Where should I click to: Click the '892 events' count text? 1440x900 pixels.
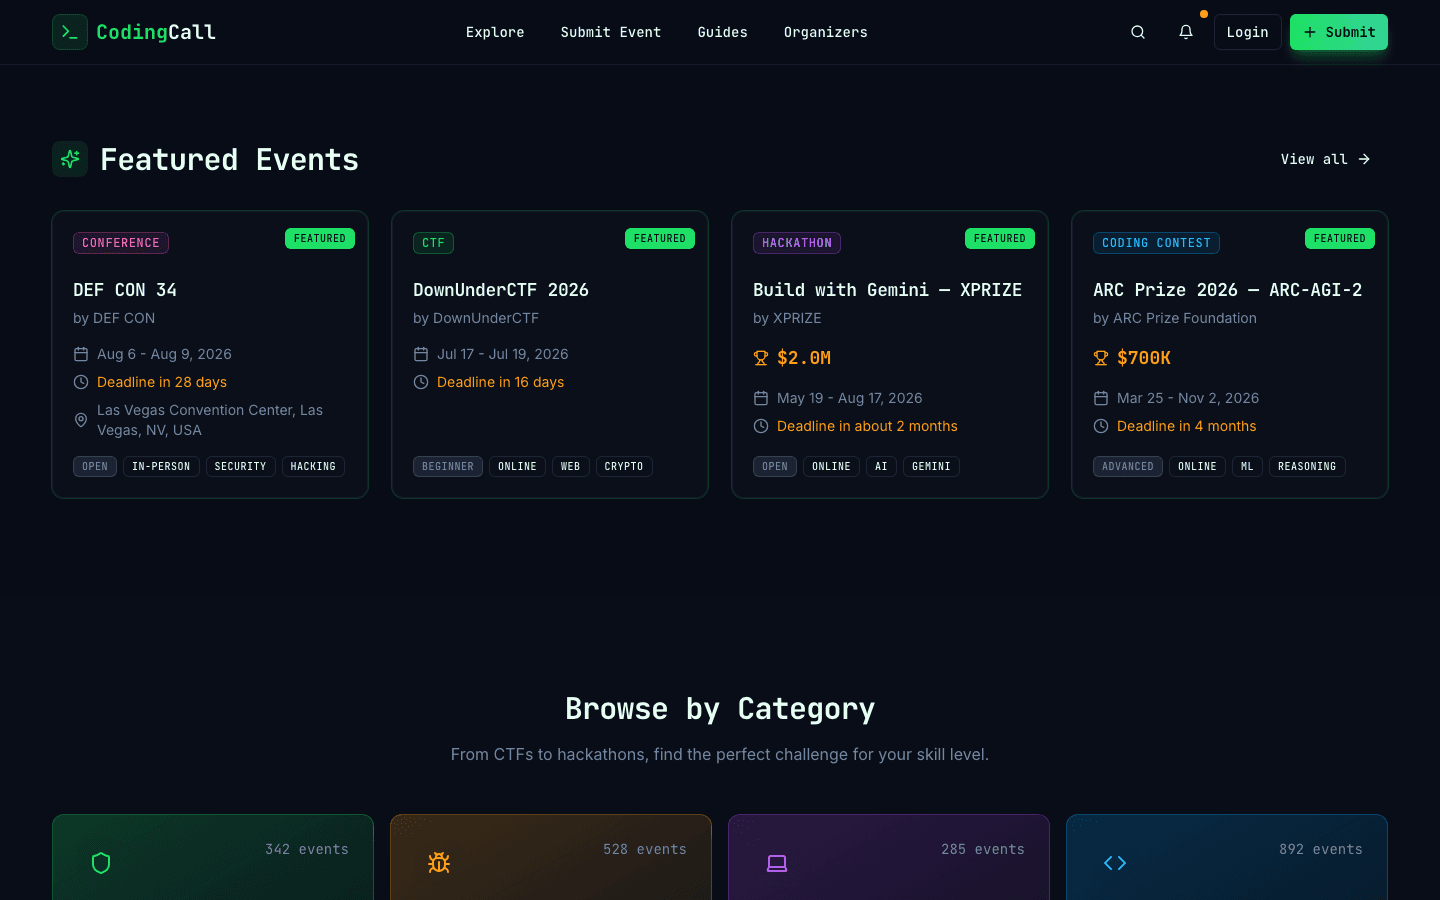pos(1321,849)
